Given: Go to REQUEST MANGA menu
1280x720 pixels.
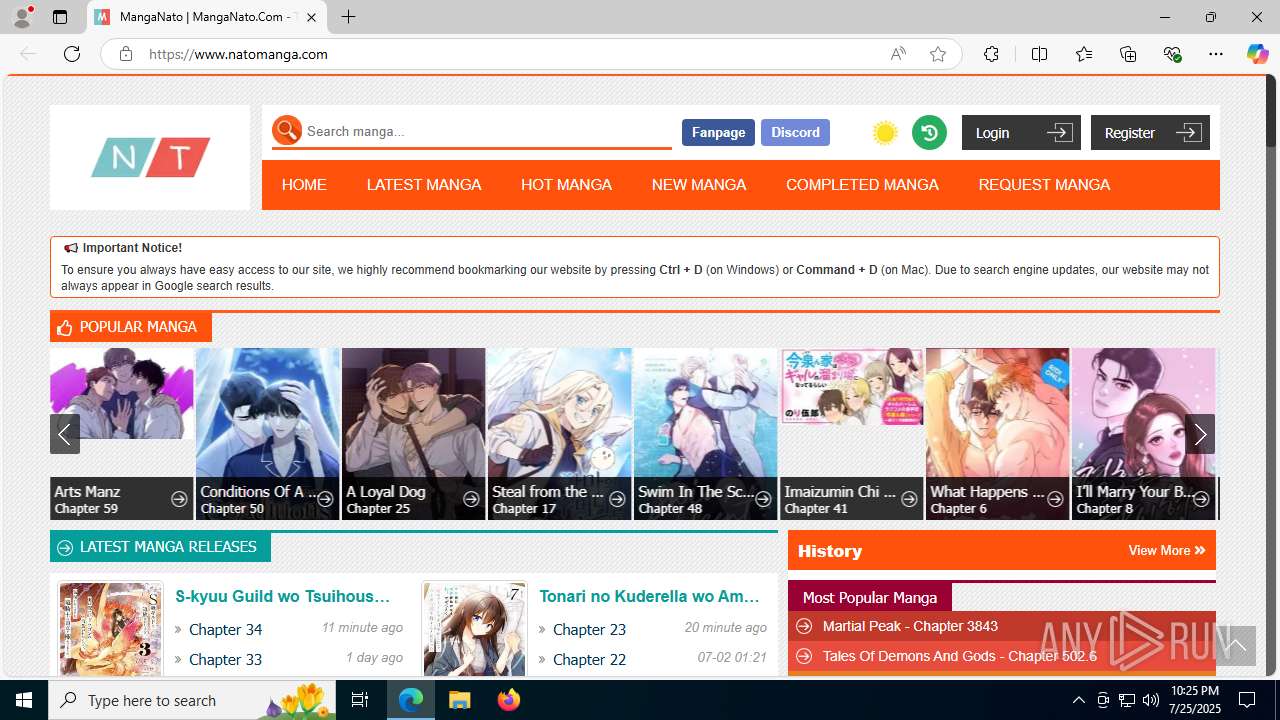Looking at the screenshot, I should tap(1044, 185).
